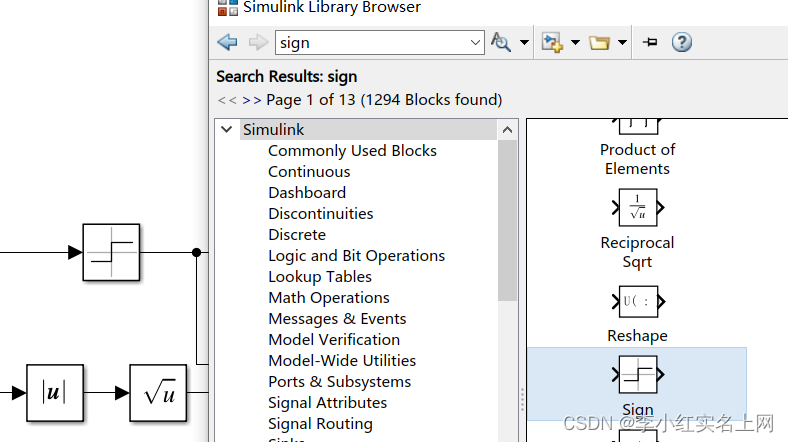Open the Lookup Tables library
This screenshot has height=442, width=788.
[320, 277]
